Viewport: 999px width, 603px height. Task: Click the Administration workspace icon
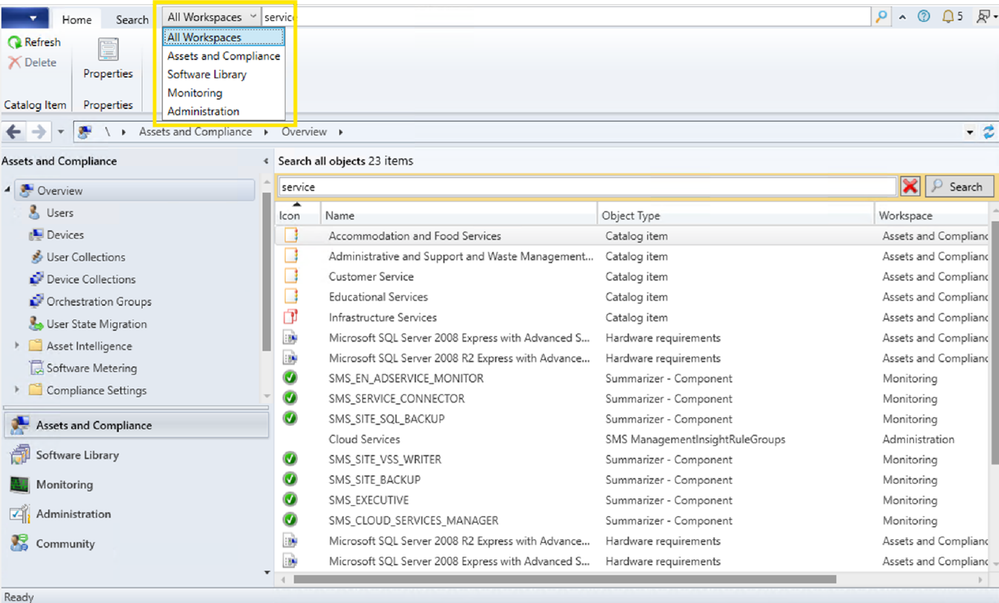pos(20,514)
